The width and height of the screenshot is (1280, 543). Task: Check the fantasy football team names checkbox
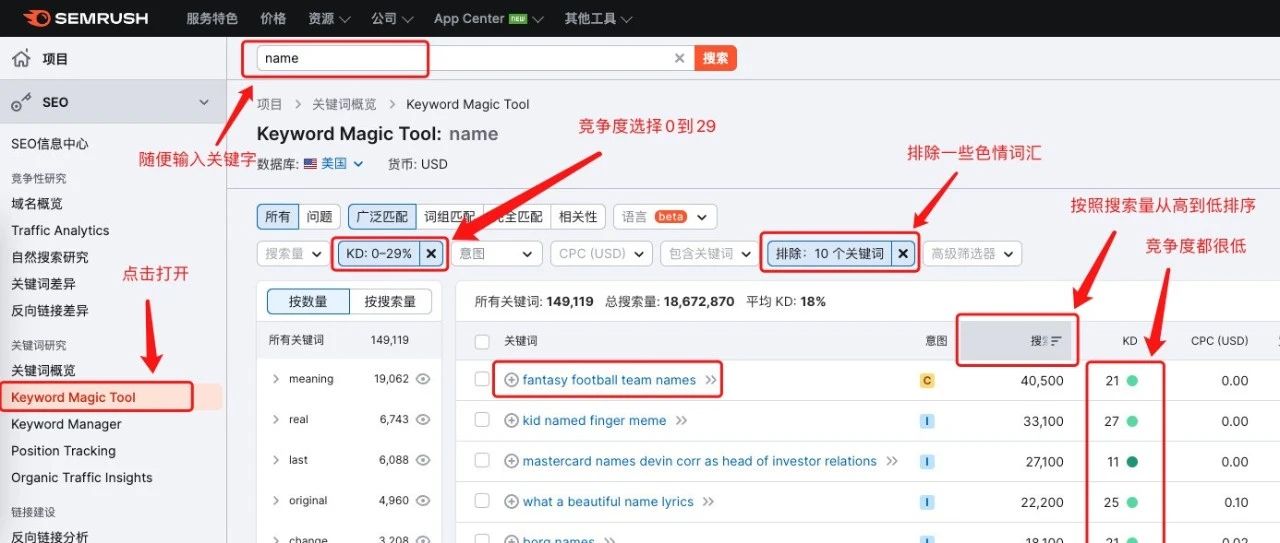coord(482,380)
